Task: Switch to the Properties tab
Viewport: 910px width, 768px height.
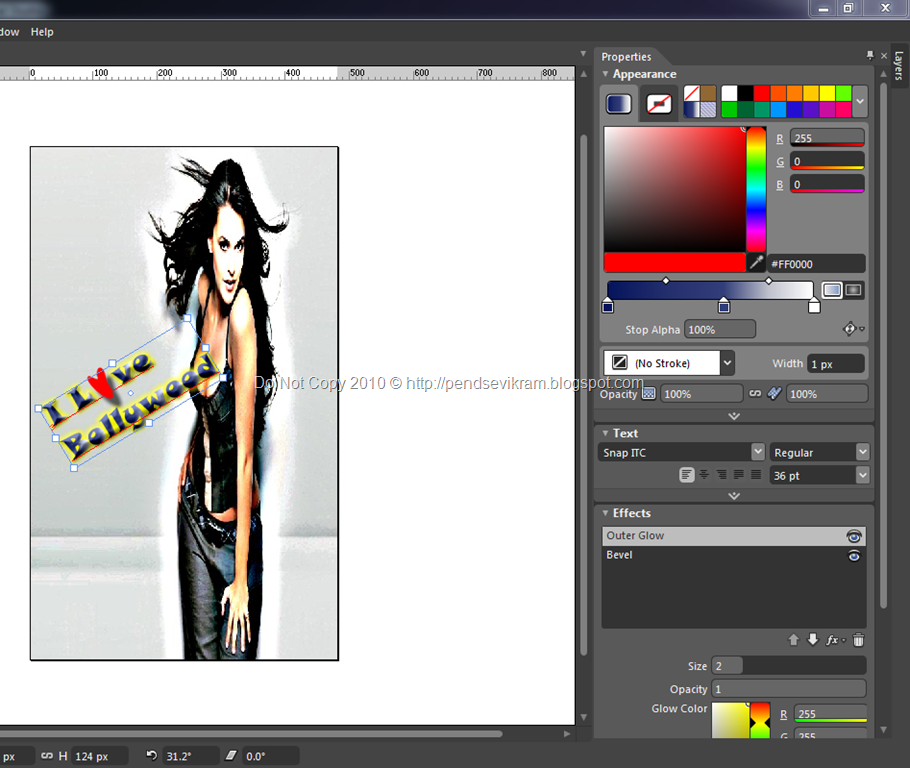Action: tap(626, 57)
